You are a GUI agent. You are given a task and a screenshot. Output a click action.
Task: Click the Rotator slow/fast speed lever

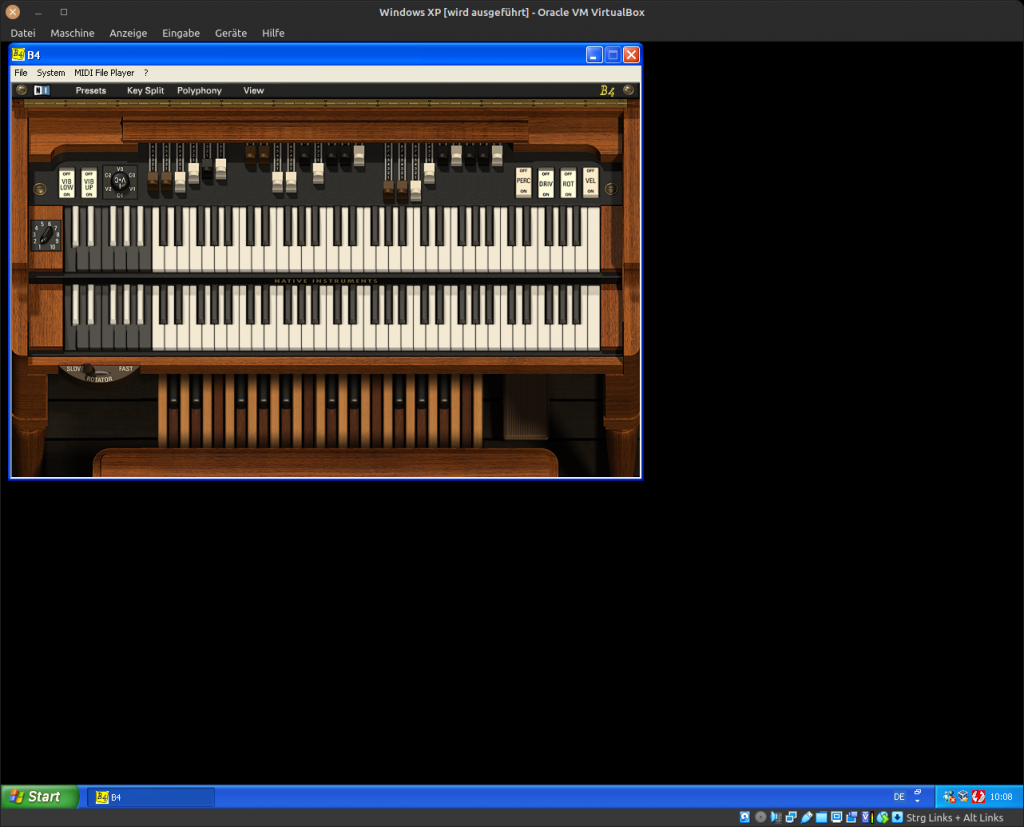coord(90,370)
